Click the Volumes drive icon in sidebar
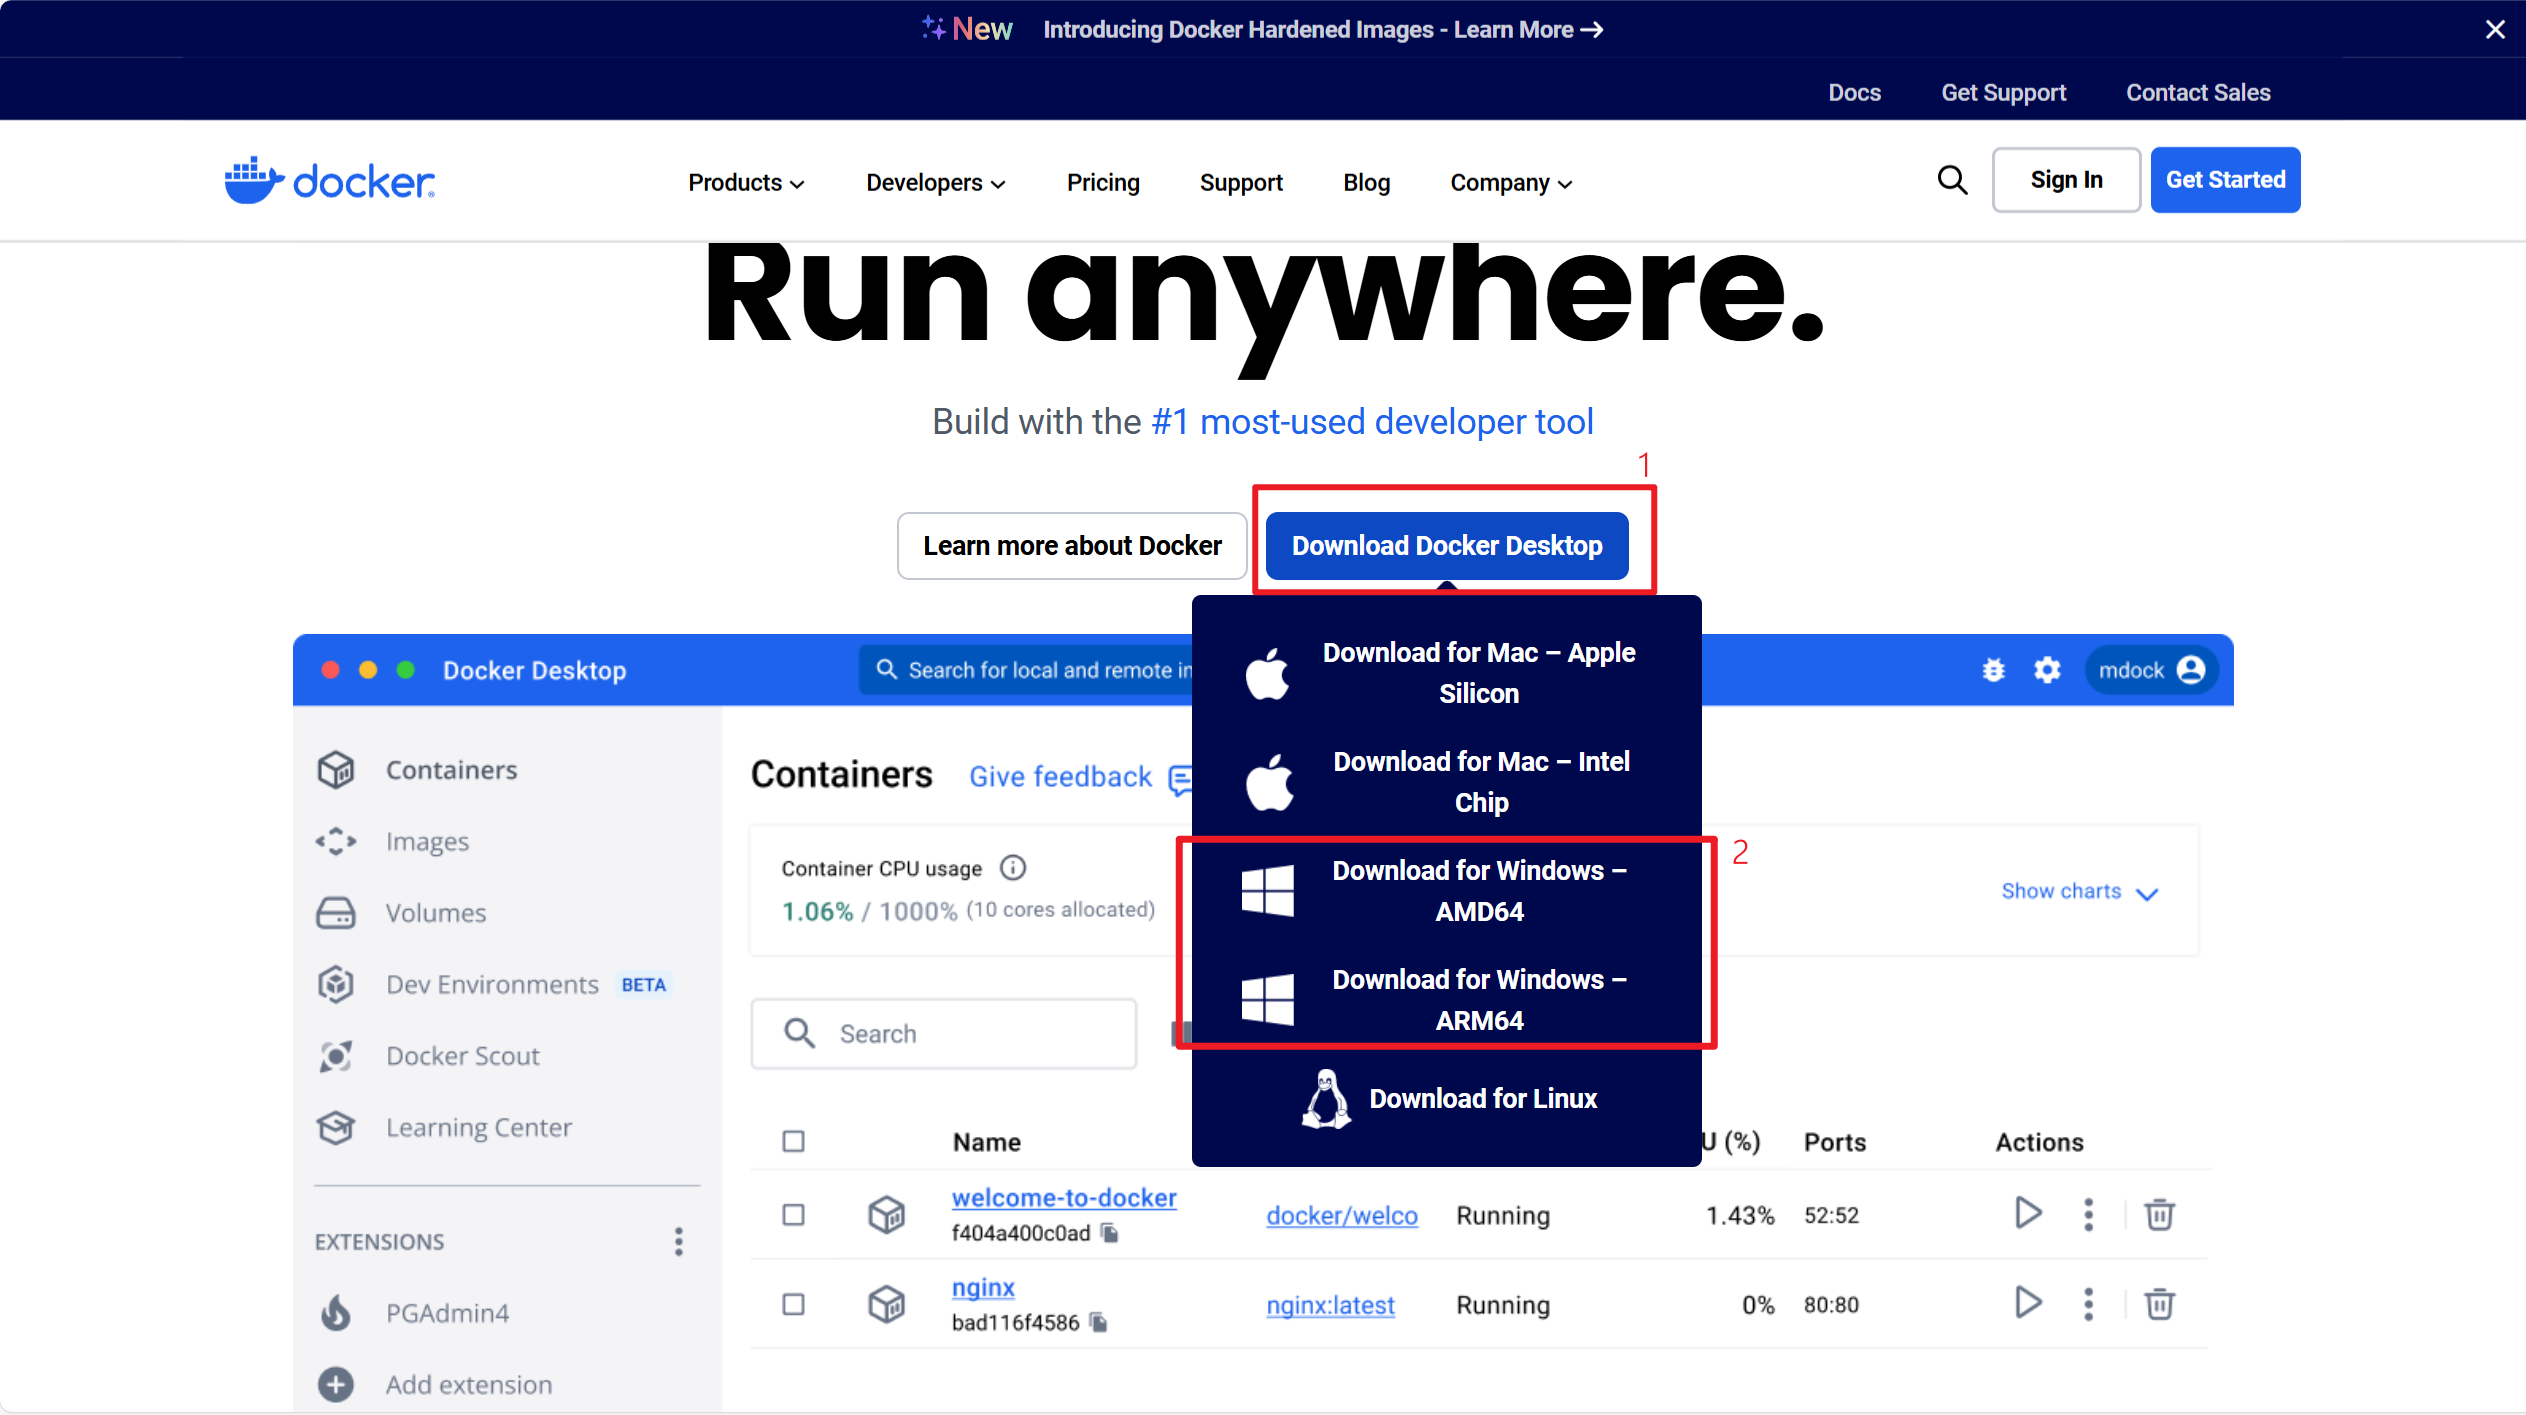The image size is (2526, 1415). 336,913
